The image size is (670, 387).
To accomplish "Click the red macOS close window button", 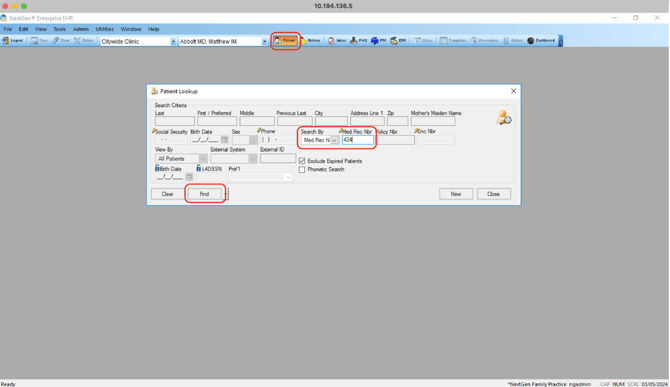I will tap(5, 6).
